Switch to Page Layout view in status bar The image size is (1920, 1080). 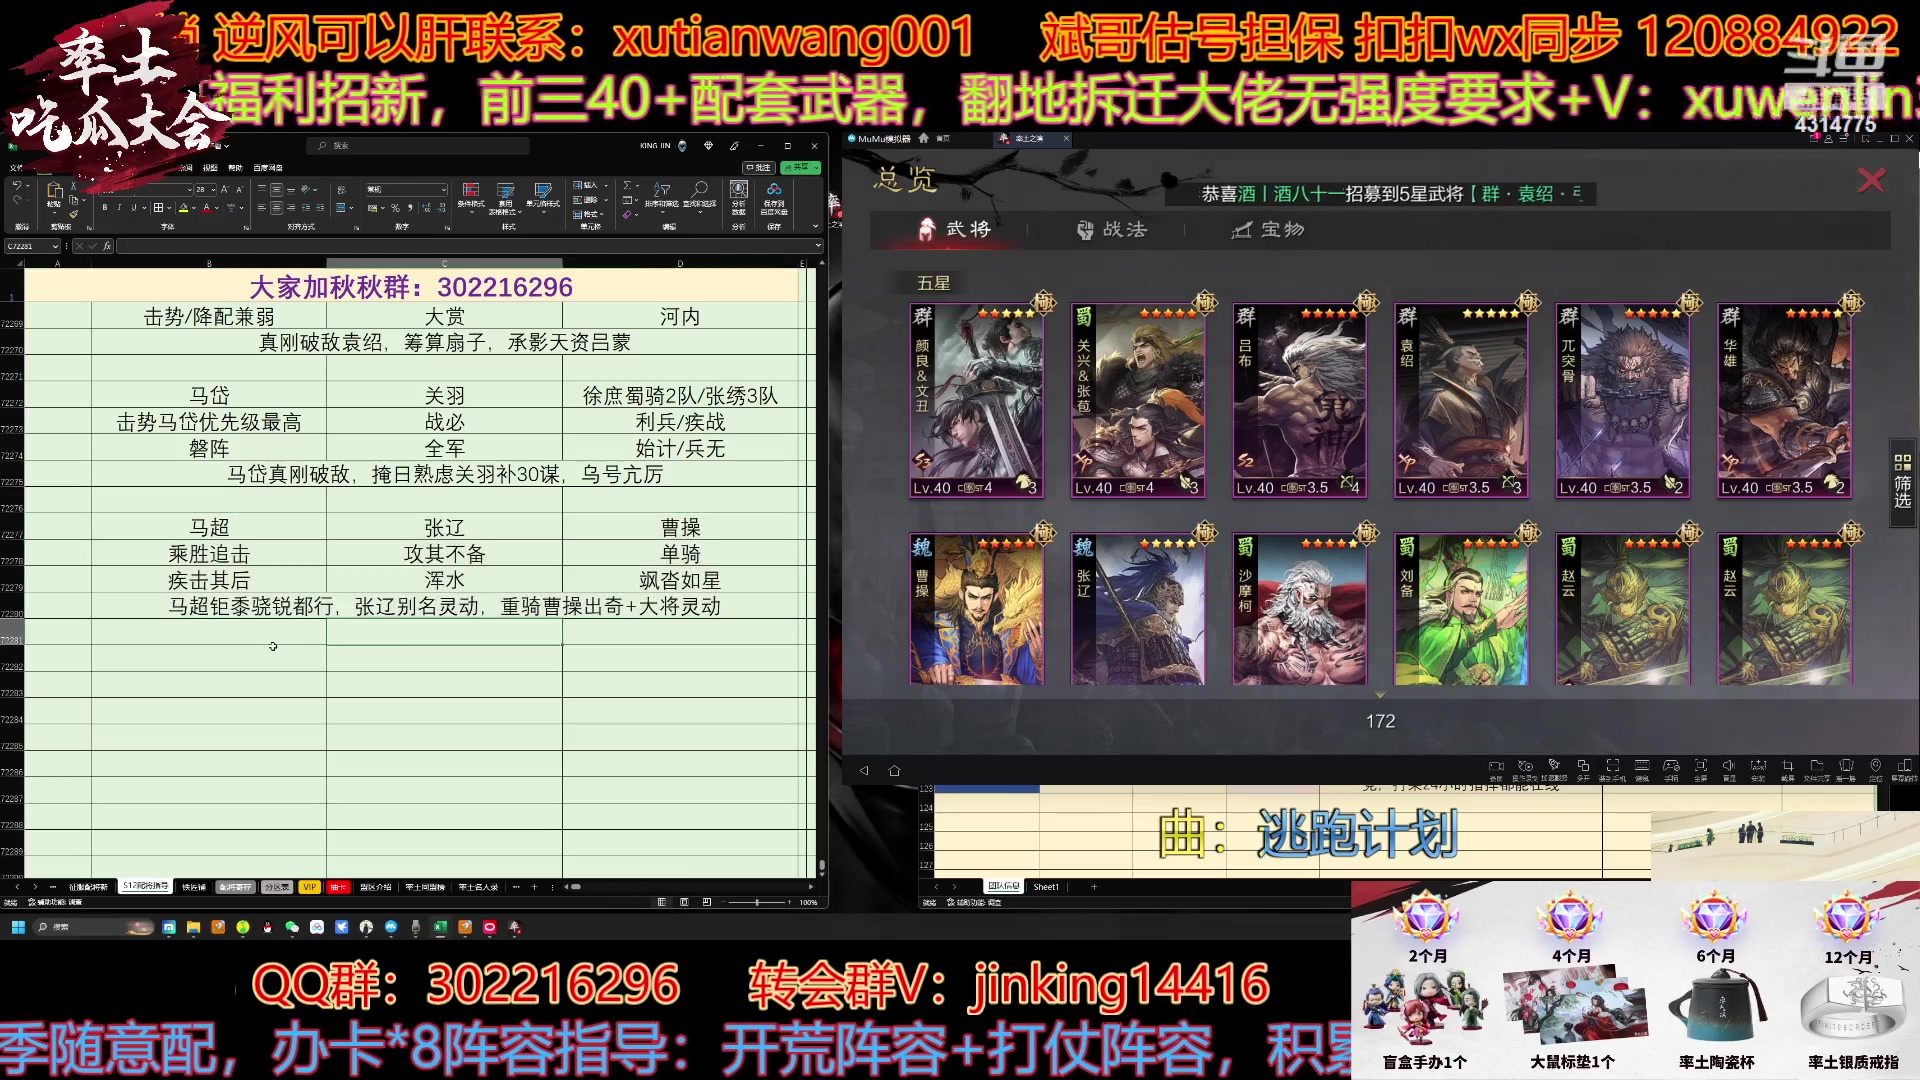[x=684, y=902]
